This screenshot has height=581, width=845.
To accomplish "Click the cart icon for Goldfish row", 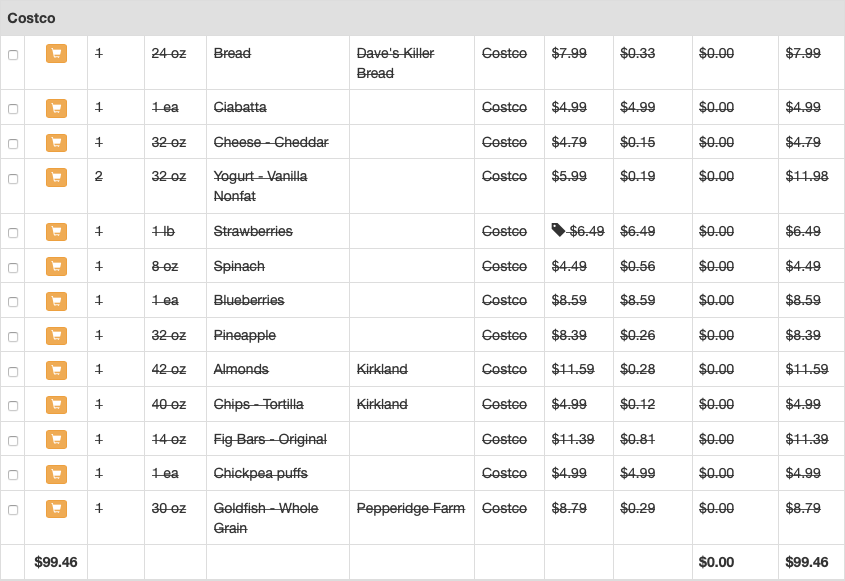I will (56, 509).
